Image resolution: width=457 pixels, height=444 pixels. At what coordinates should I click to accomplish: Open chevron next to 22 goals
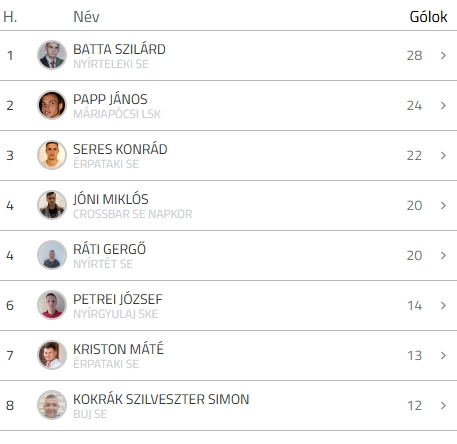tap(443, 155)
